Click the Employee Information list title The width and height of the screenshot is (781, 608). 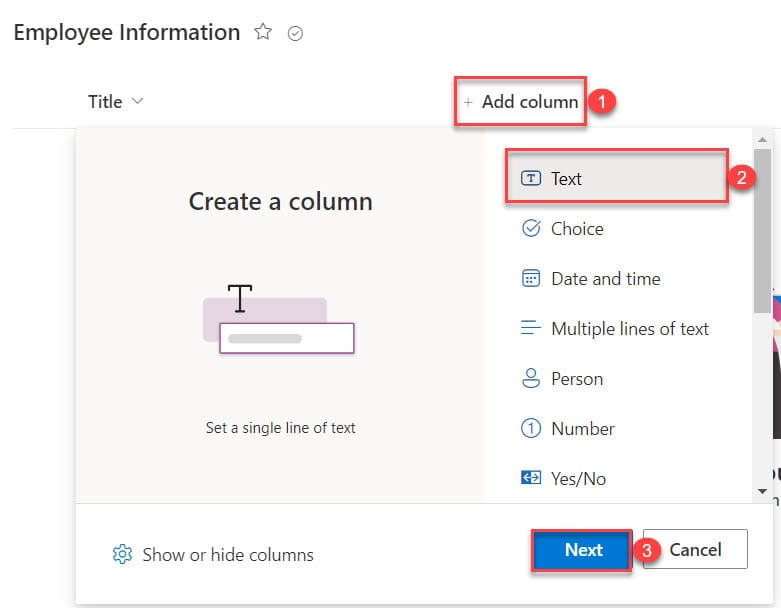[x=127, y=32]
